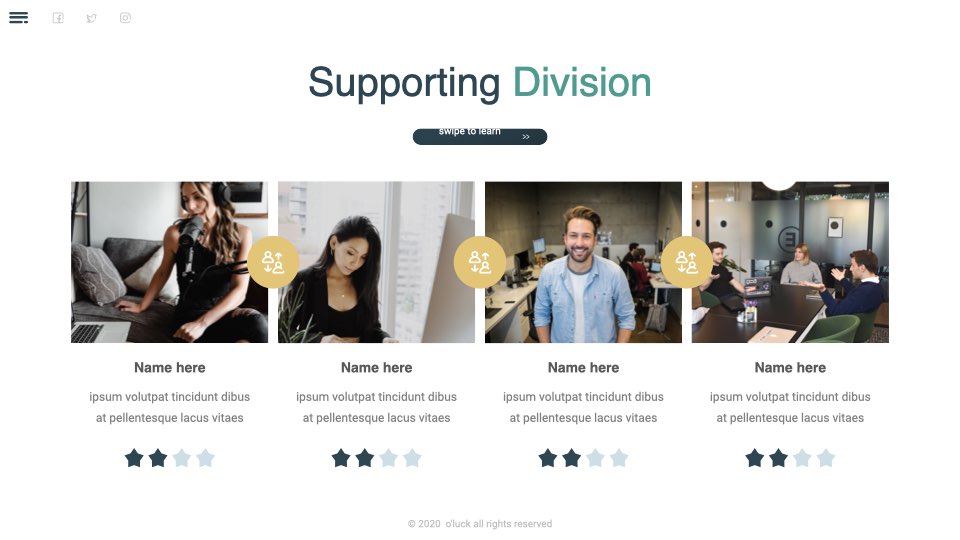Select third light star under third card
This screenshot has width=960, height=540.
coord(595,458)
